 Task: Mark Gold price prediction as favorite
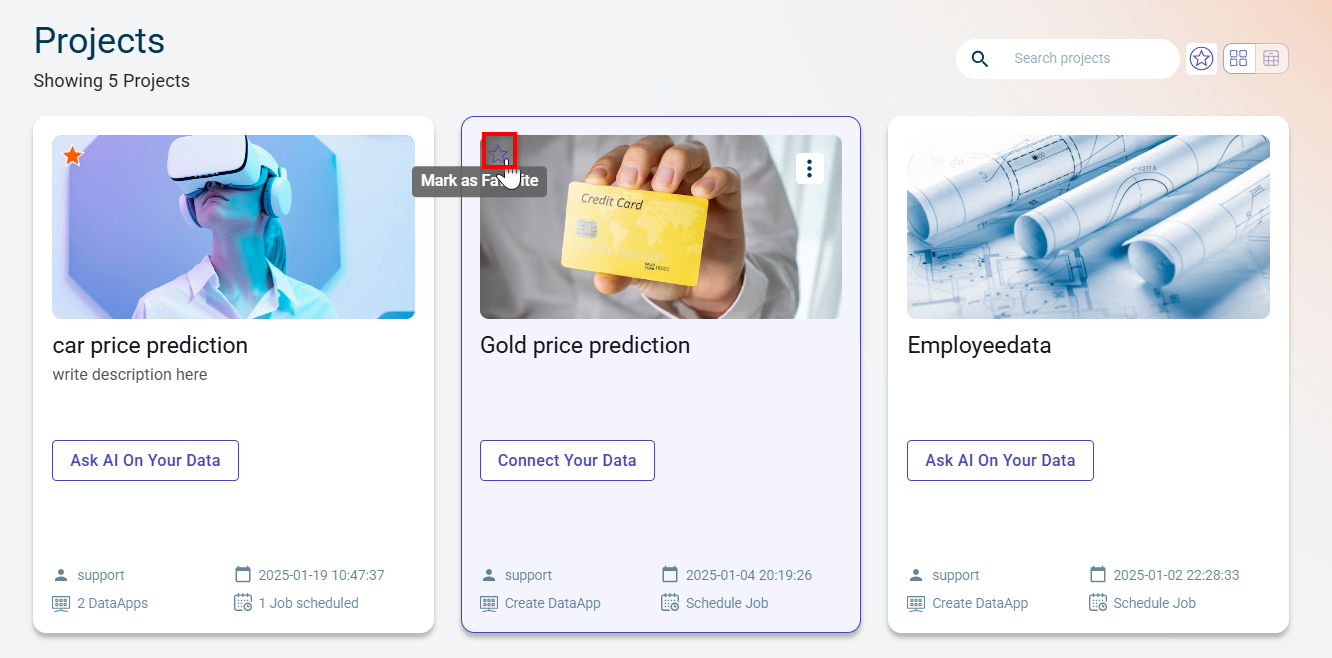click(499, 154)
